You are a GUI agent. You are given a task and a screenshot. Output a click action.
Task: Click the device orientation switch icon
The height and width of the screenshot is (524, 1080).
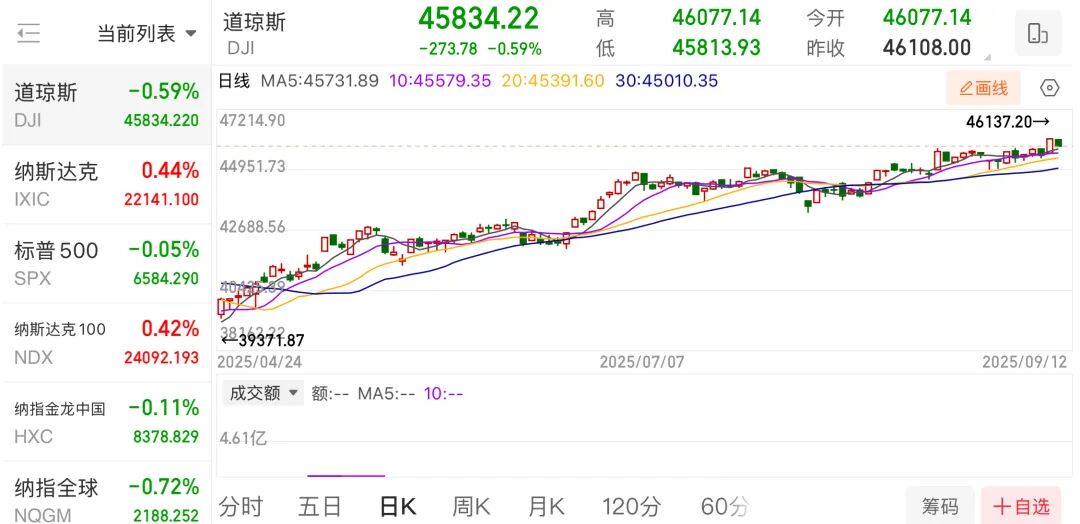click(1037, 33)
